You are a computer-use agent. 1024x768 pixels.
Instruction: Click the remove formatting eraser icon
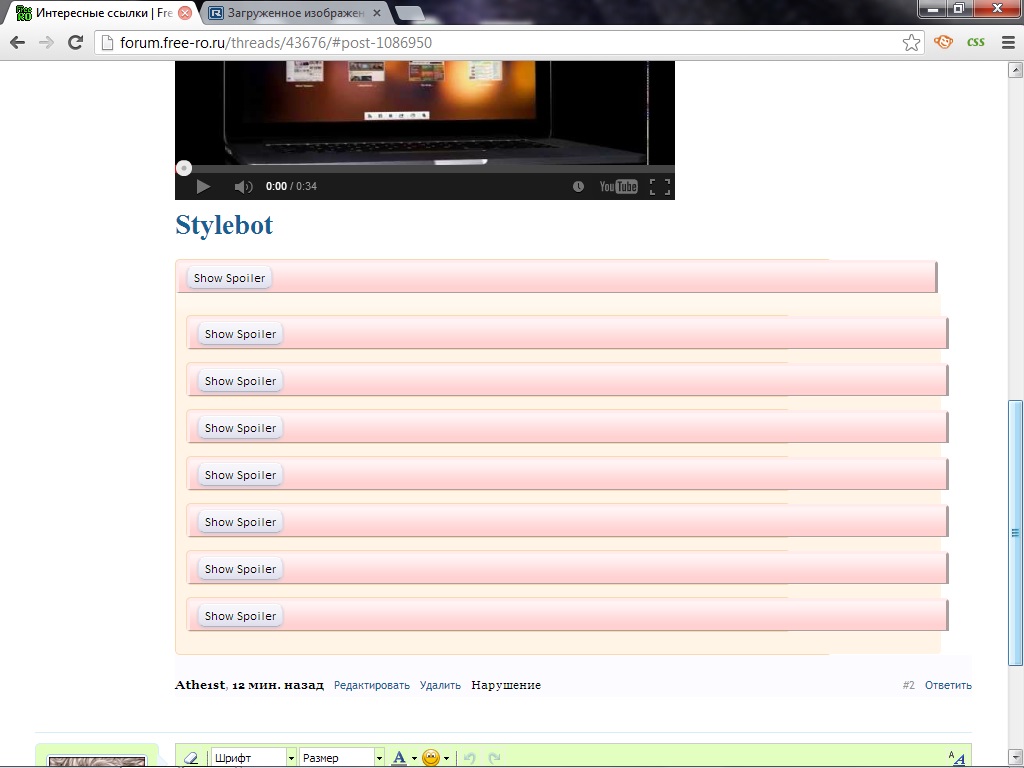191,758
